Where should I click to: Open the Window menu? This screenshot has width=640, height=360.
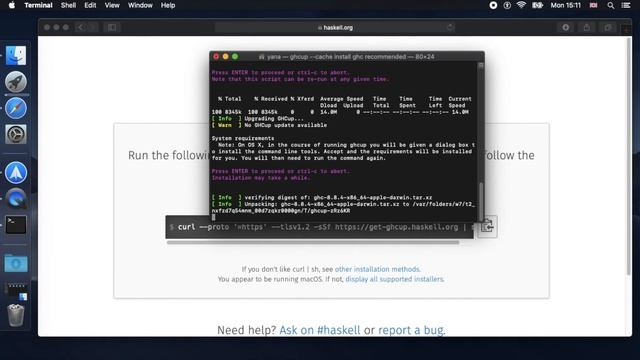point(140,5)
